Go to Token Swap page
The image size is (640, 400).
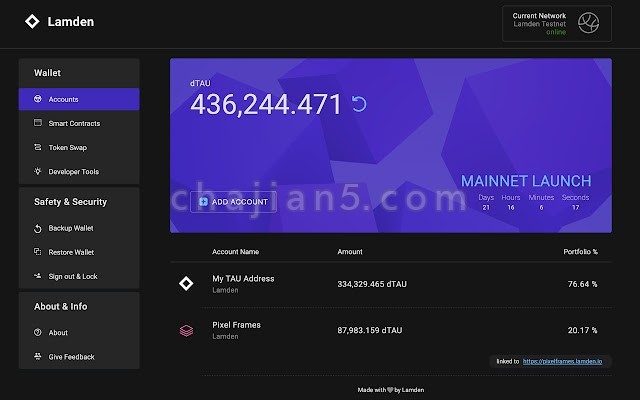(x=79, y=147)
